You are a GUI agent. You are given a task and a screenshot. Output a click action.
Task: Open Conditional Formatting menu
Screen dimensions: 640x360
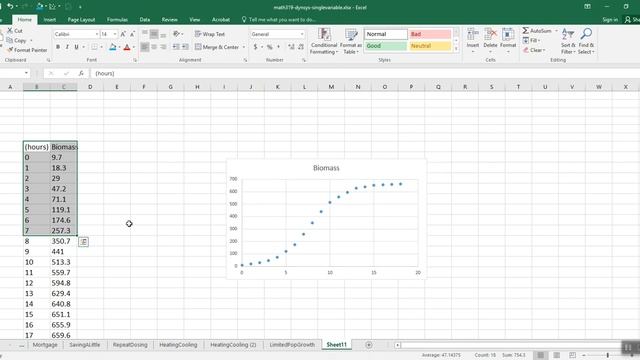[x=324, y=41]
